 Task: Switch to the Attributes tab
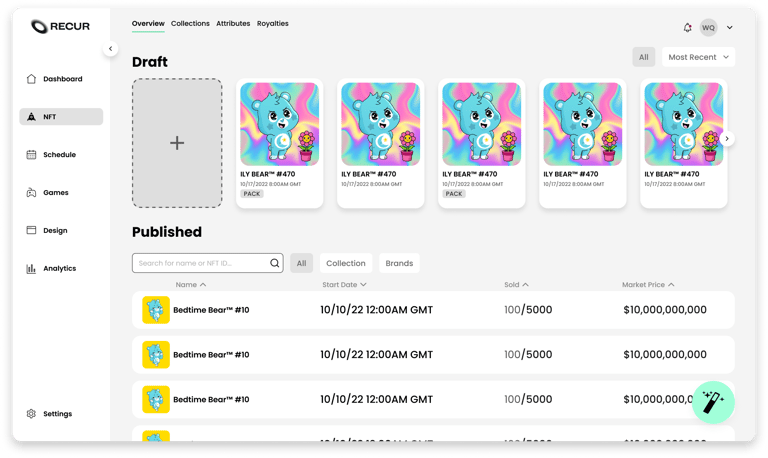(233, 24)
